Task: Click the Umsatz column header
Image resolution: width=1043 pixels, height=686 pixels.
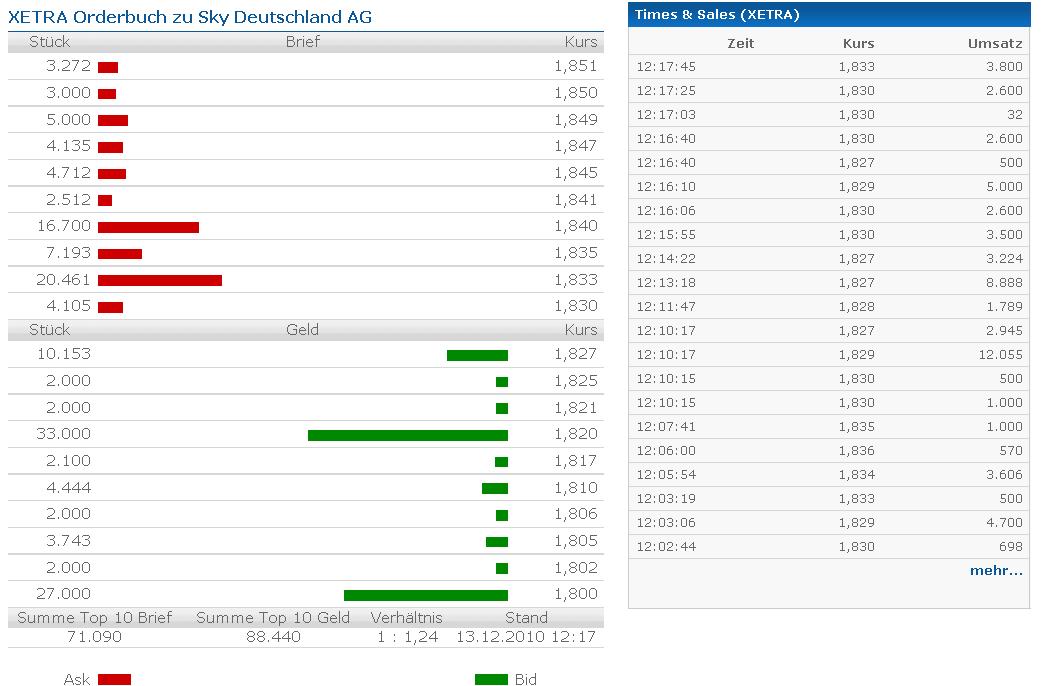Action: [995, 43]
